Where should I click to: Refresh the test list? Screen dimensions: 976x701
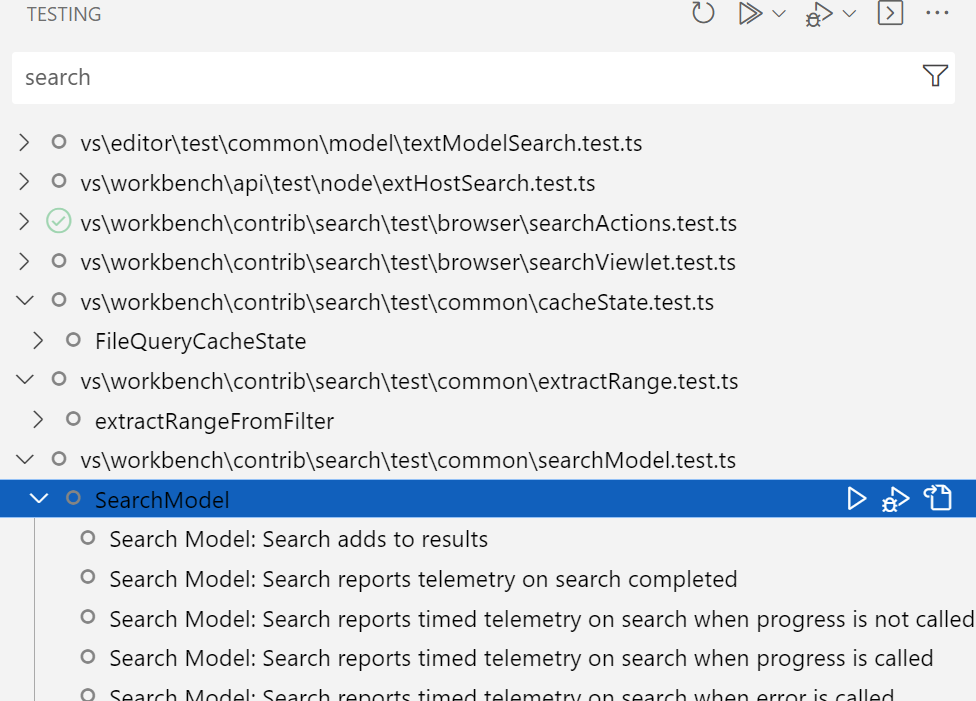703,14
